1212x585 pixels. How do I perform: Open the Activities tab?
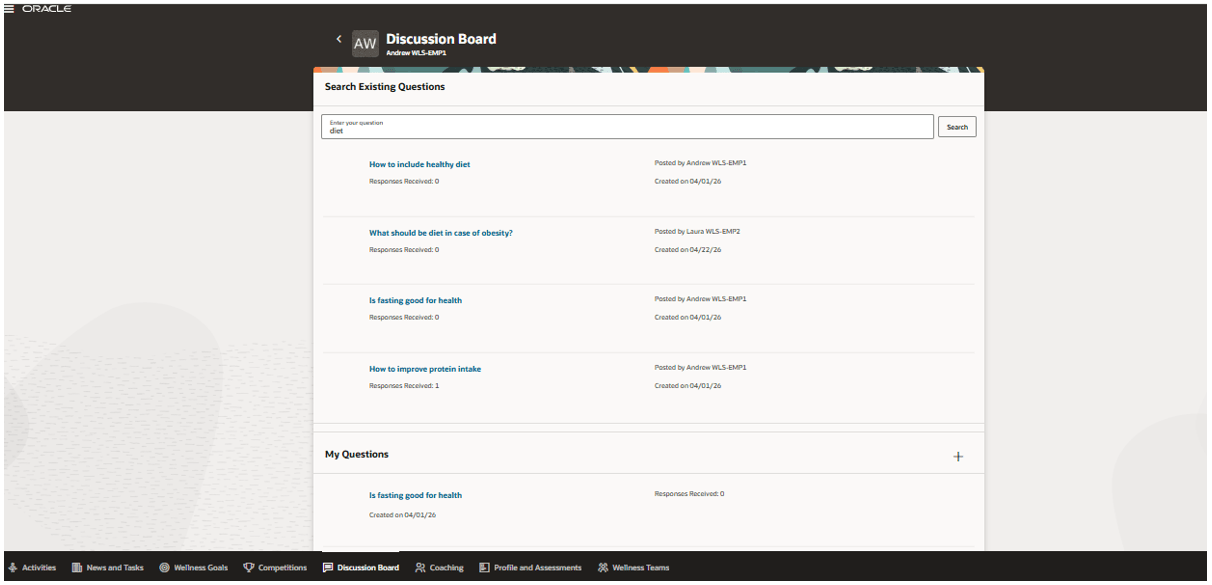[x=32, y=567]
